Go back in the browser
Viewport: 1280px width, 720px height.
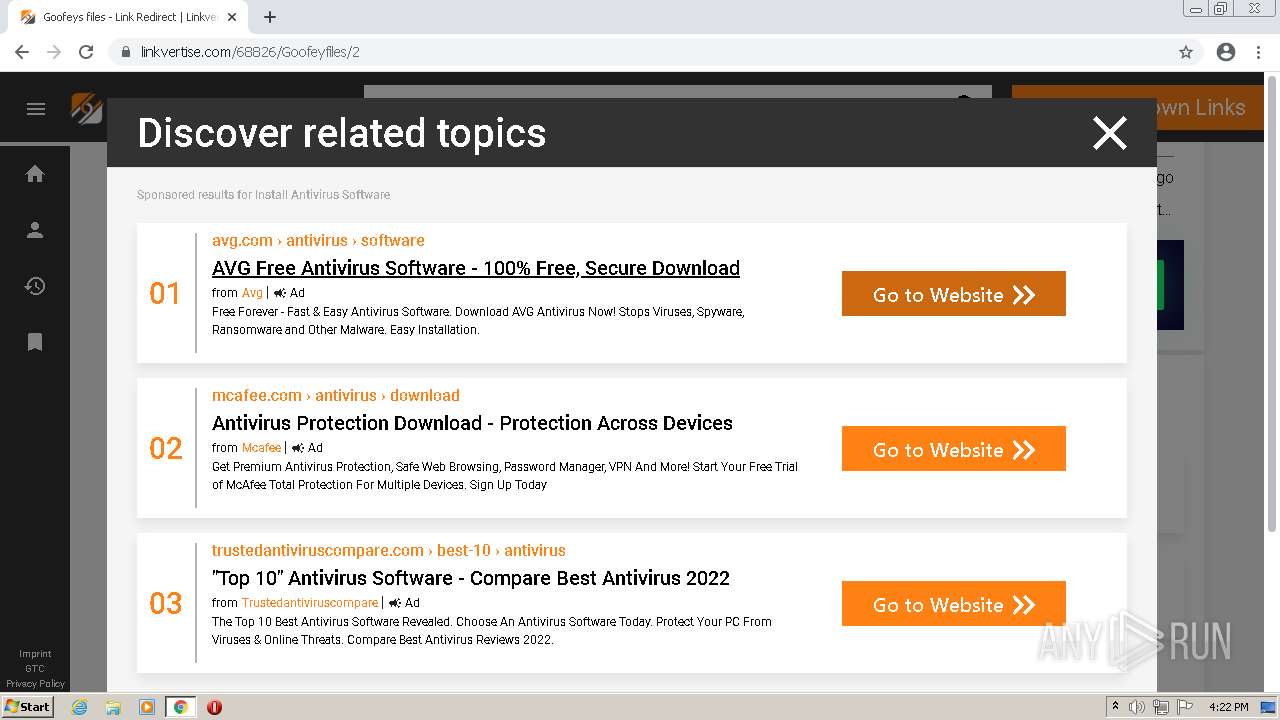(22, 52)
